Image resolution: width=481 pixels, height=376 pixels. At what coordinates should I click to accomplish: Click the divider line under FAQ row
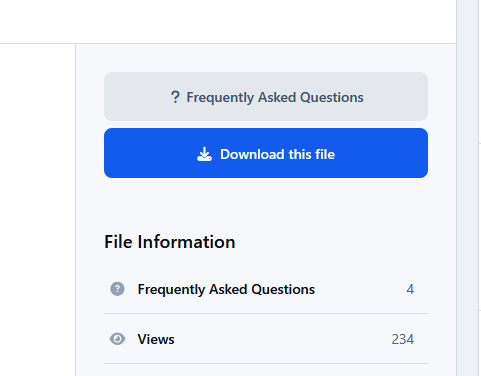pos(266,313)
